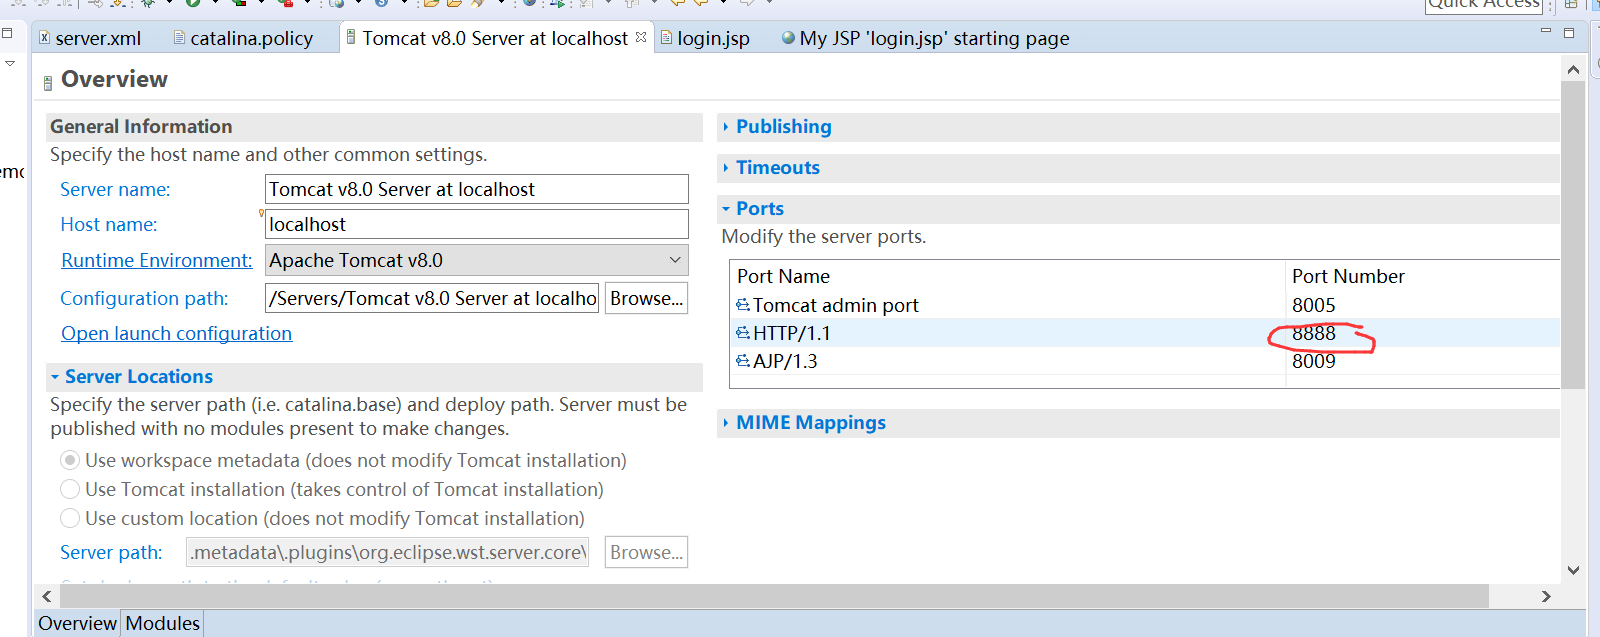
Task: Click port number 8009 cell
Action: pos(1314,361)
